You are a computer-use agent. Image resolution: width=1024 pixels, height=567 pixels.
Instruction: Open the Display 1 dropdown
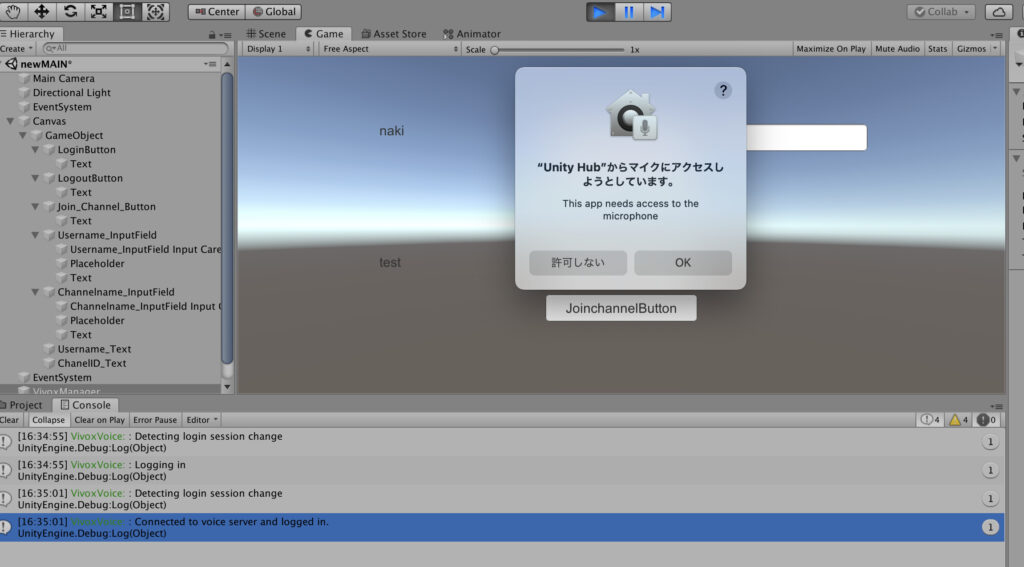[278, 49]
